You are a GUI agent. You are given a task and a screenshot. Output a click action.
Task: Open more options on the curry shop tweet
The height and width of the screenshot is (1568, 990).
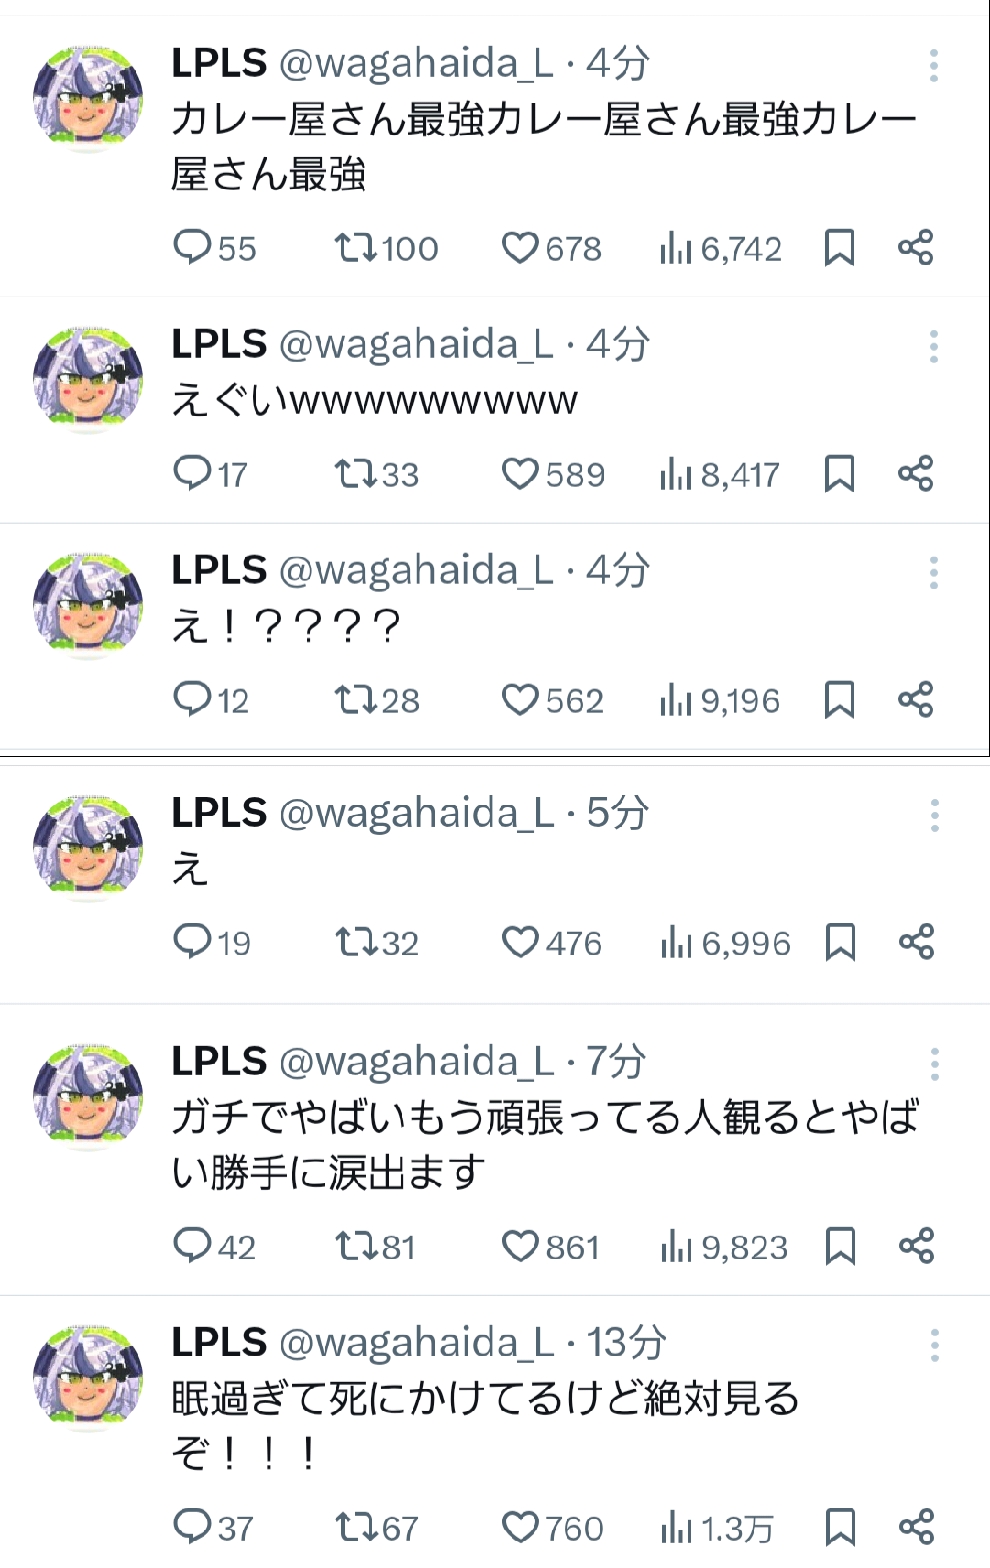click(934, 66)
